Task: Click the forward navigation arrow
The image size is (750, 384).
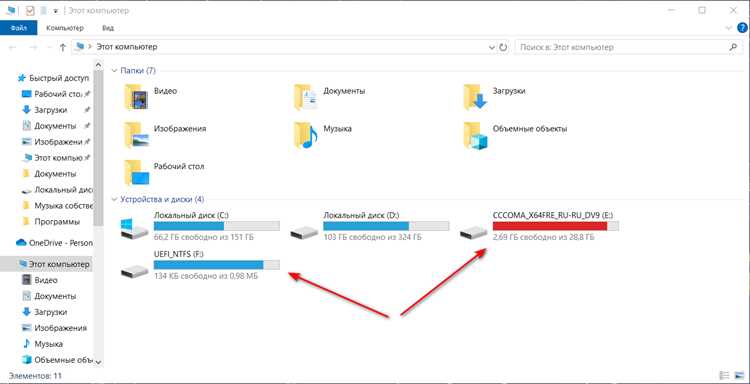Action: click(33, 47)
